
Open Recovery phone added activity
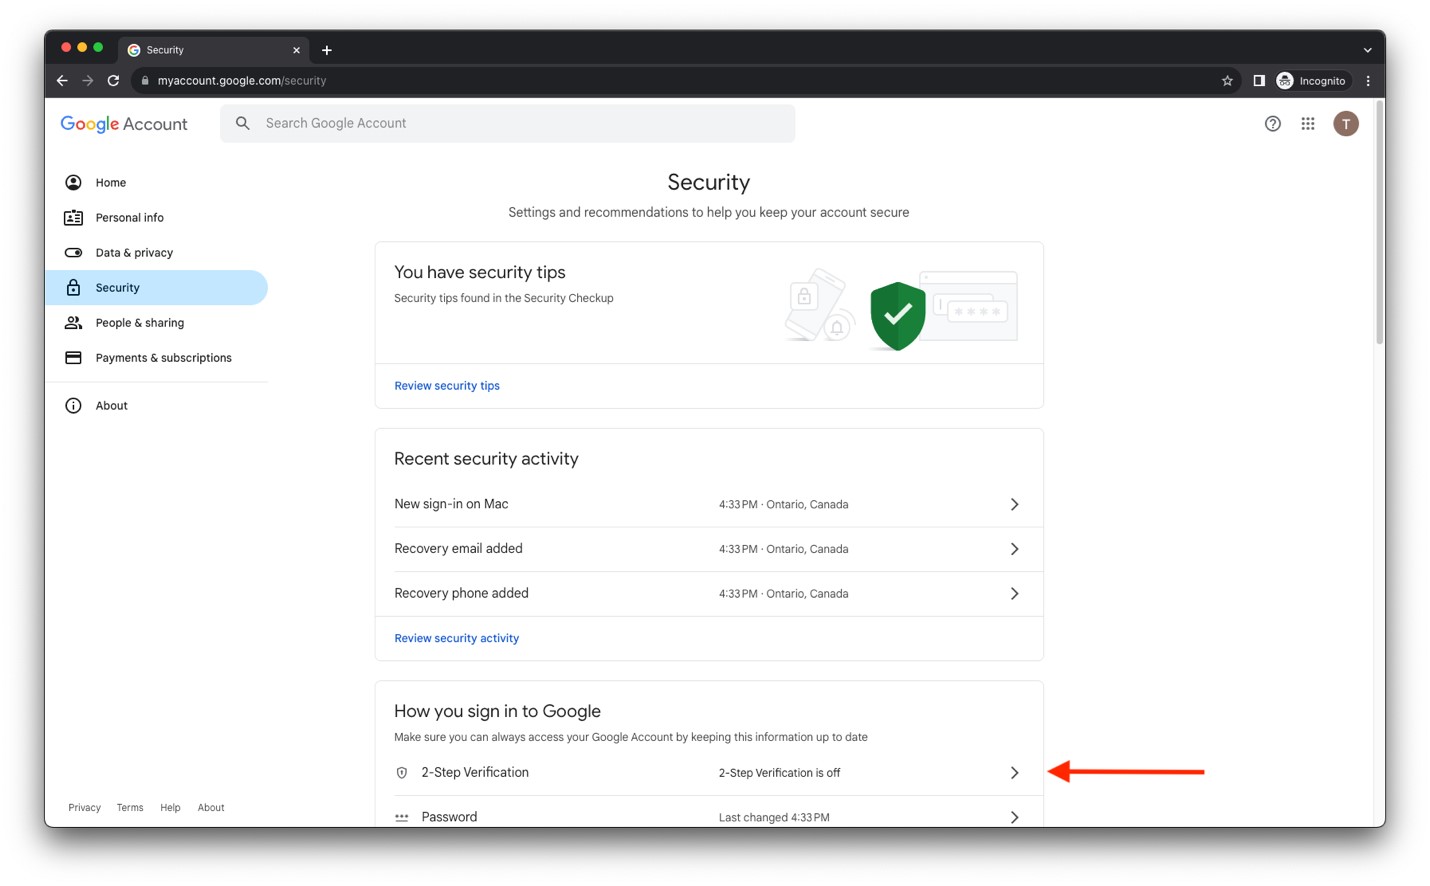(x=709, y=594)
